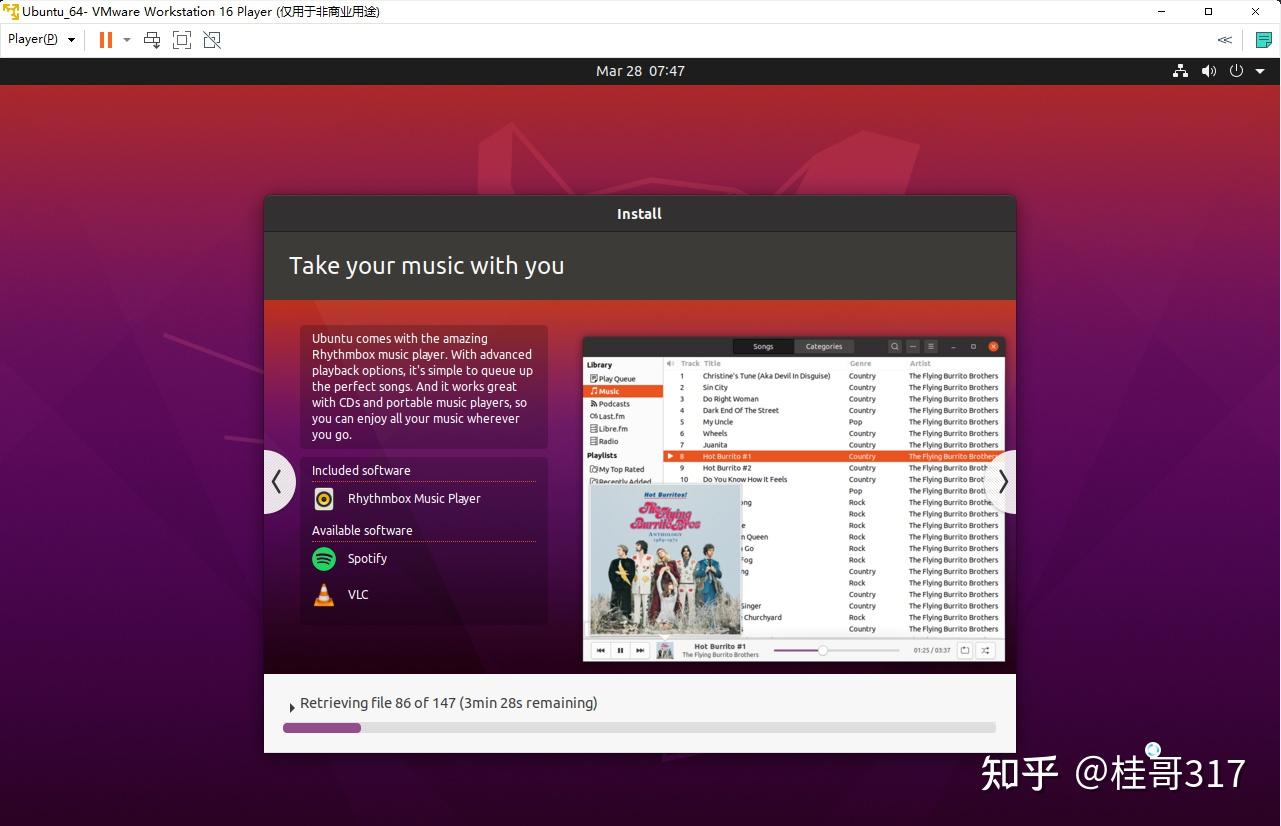Toggle VMware Unity mode icon
The height and width of the screenshot is (826, 1281).
[x=212, y=40]
